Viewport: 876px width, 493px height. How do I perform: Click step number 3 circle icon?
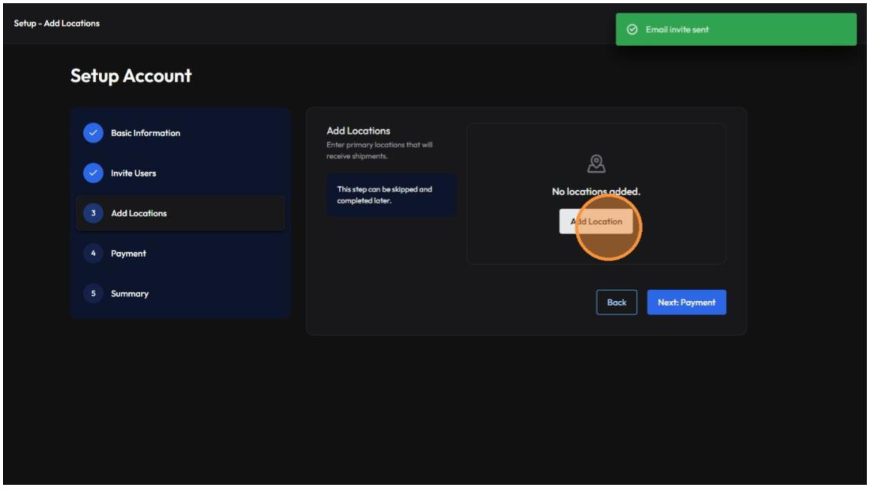[94, 215]
